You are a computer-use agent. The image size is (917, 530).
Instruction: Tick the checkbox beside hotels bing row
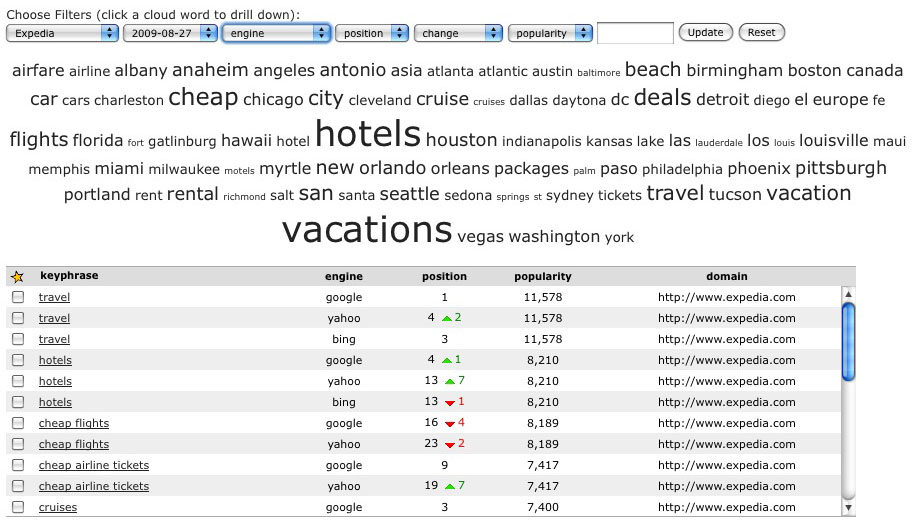point(18,402)
